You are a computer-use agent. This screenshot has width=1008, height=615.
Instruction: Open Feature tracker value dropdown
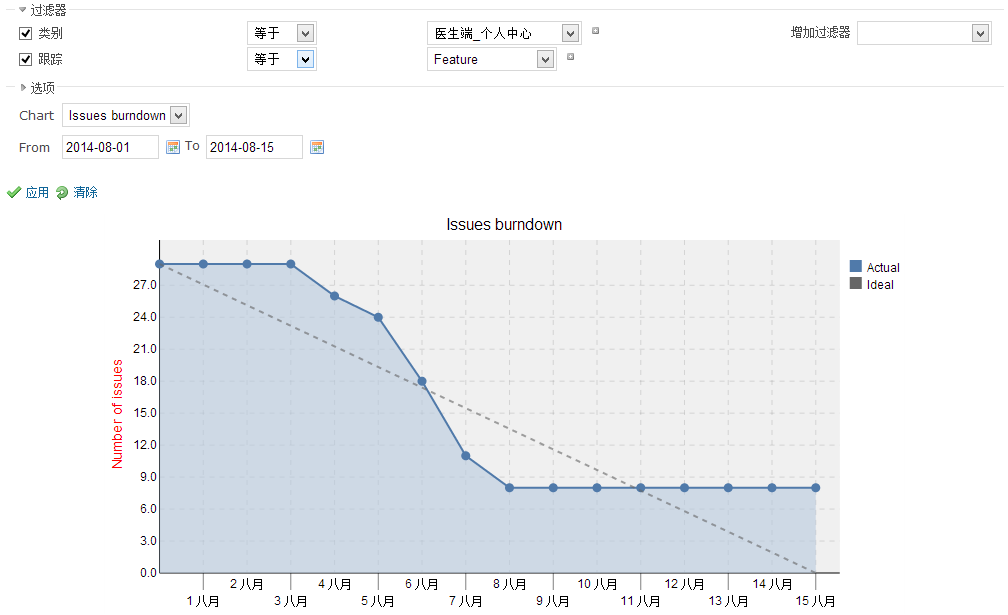pos(492,59)
